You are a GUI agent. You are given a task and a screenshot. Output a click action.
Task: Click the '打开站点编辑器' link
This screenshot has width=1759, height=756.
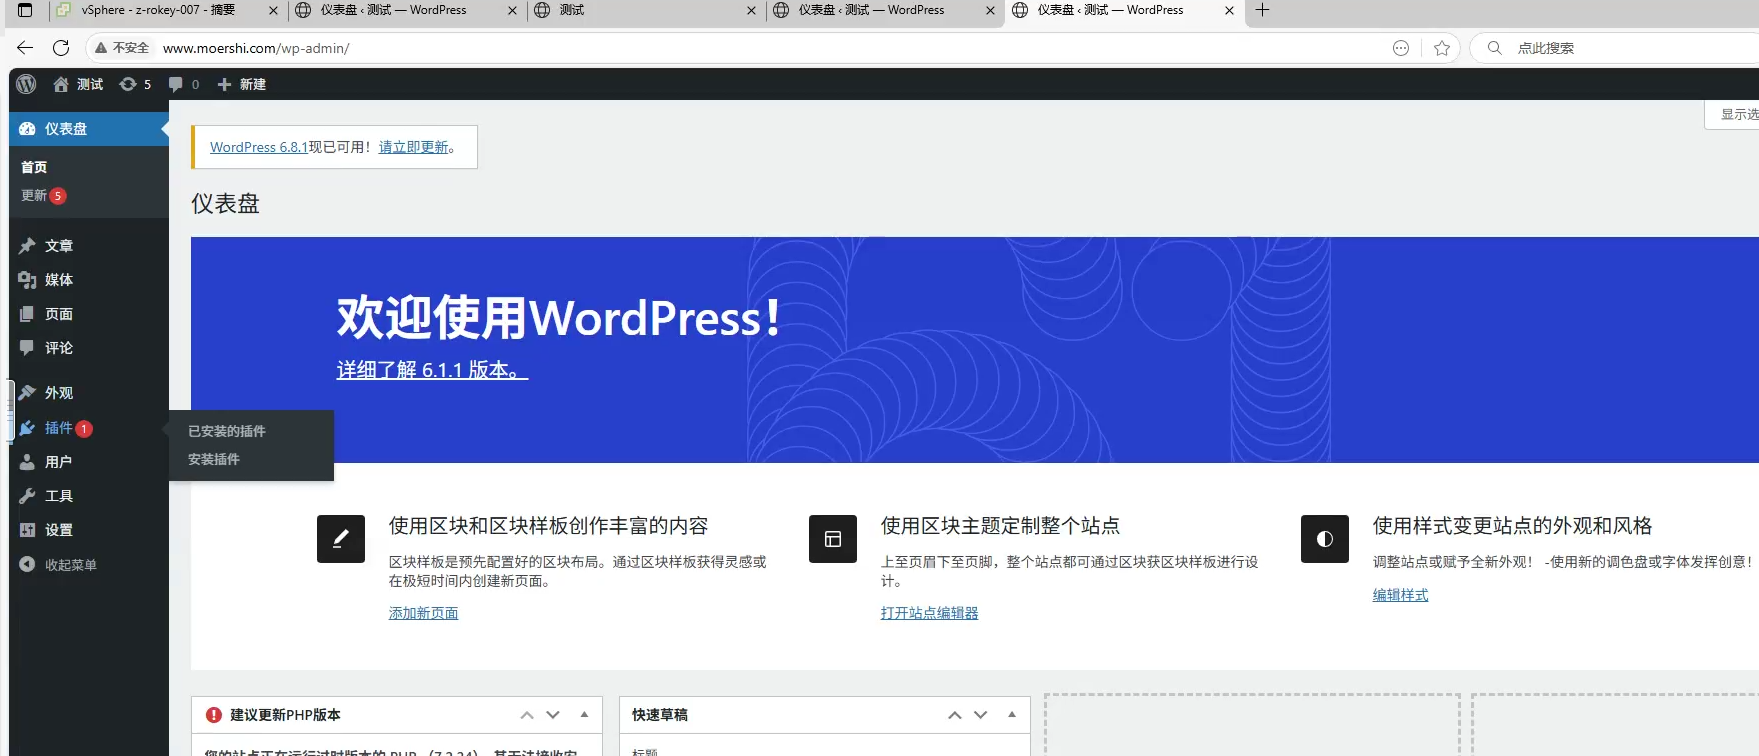point(930,613)
